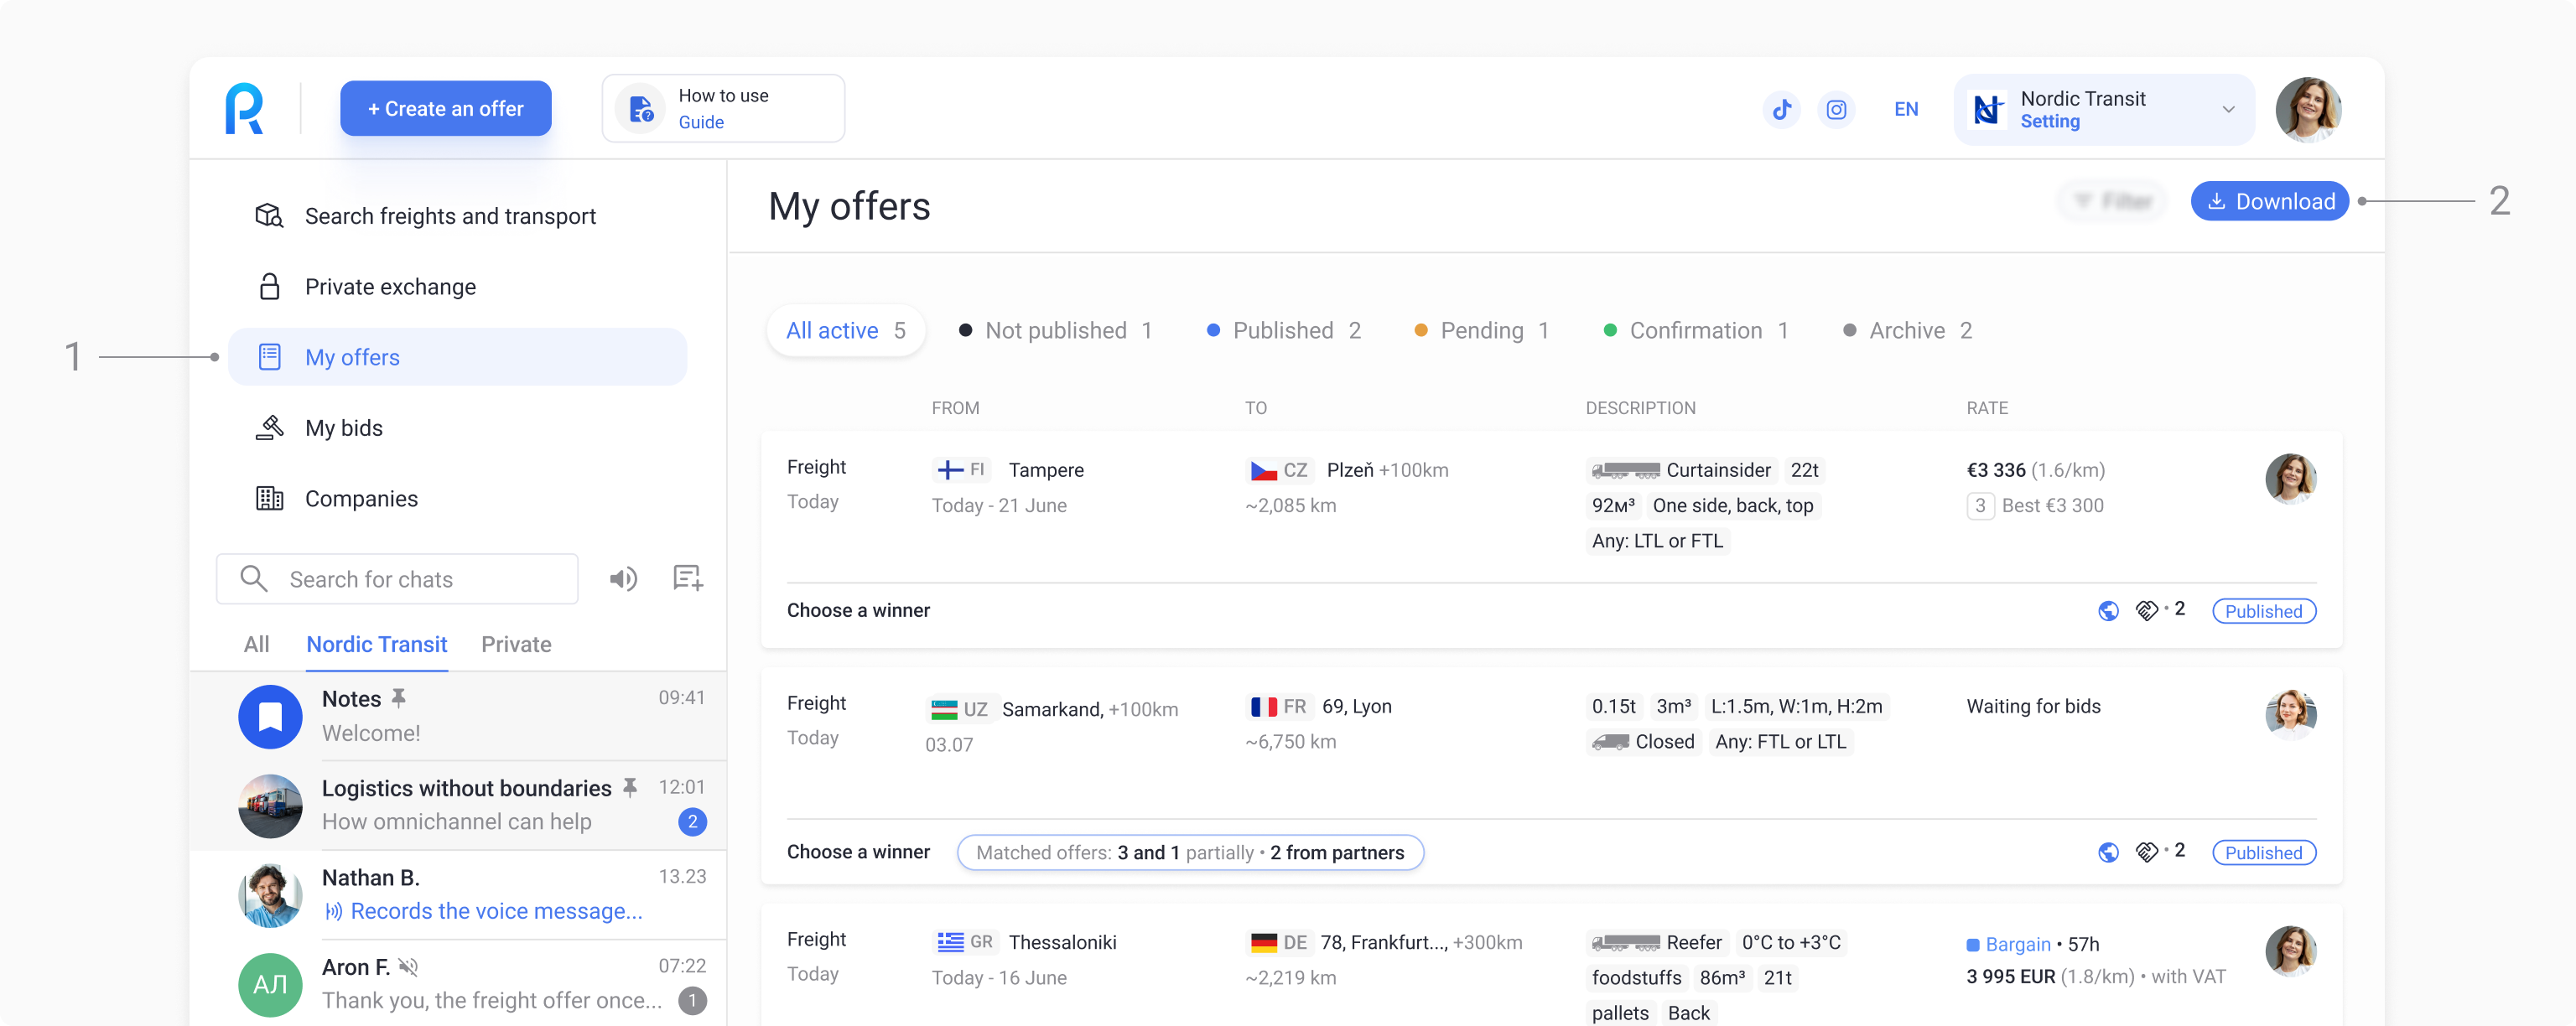Viewport: 2576px width, 1026px height.
Task: Click Published status badge on Tampere offer
Action: click(x=2263, y=611)
